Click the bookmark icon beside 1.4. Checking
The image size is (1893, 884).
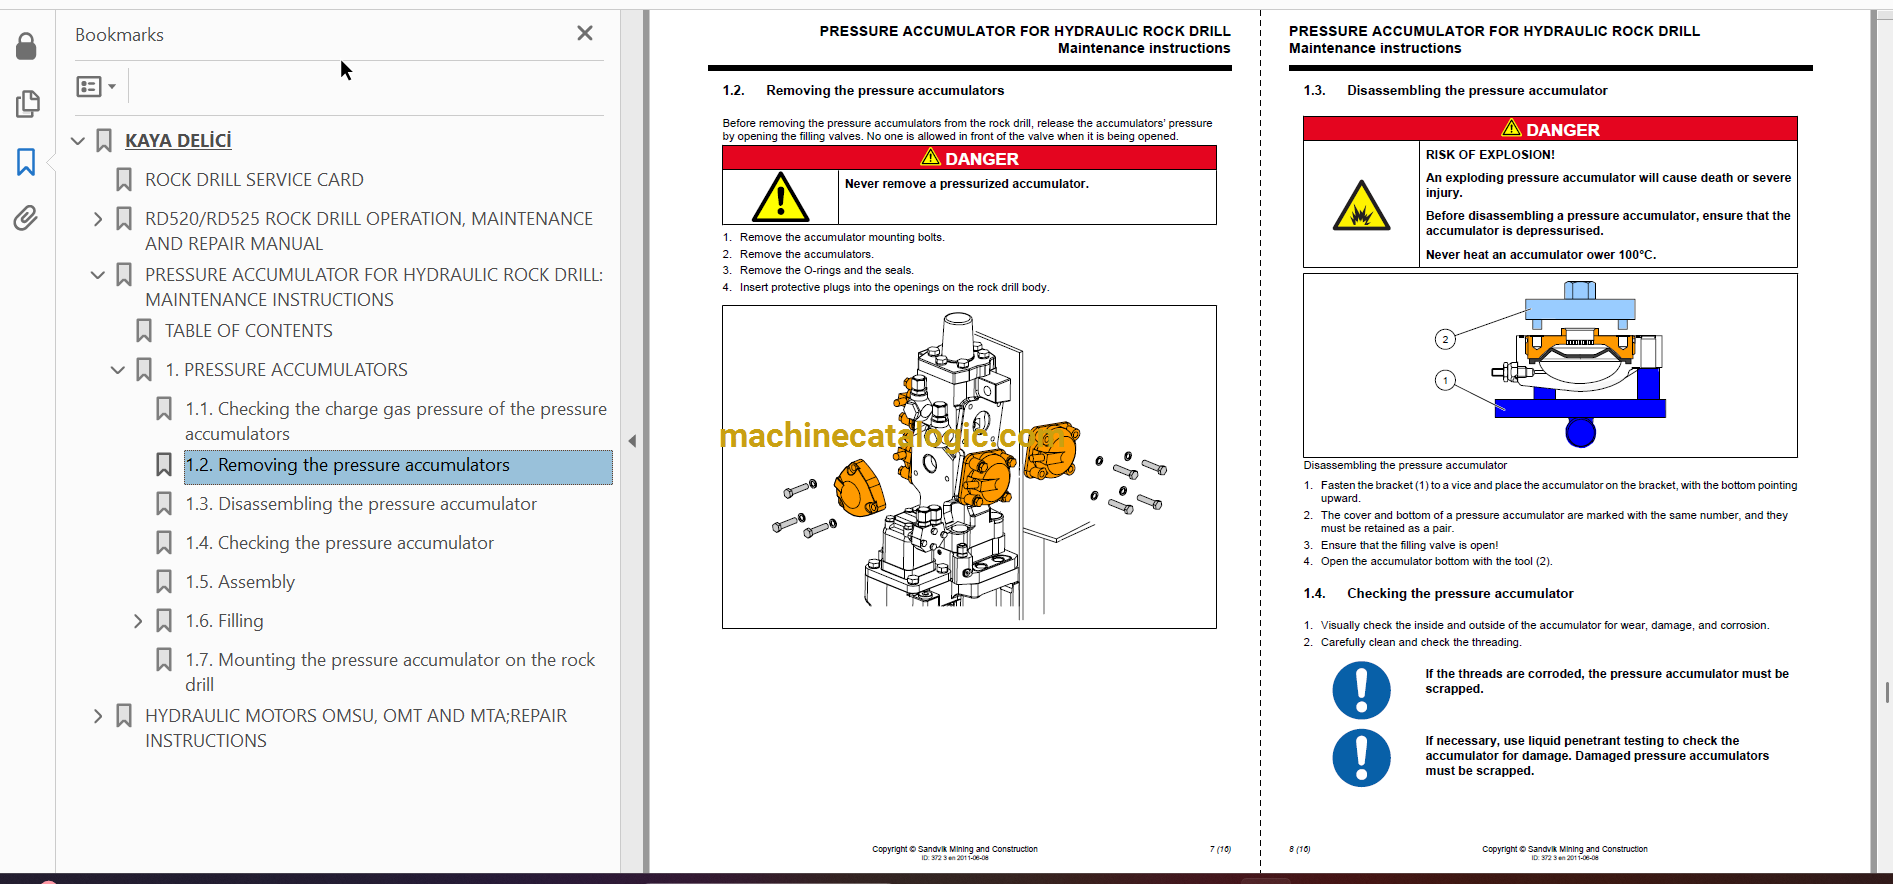[x=164, y=543]
